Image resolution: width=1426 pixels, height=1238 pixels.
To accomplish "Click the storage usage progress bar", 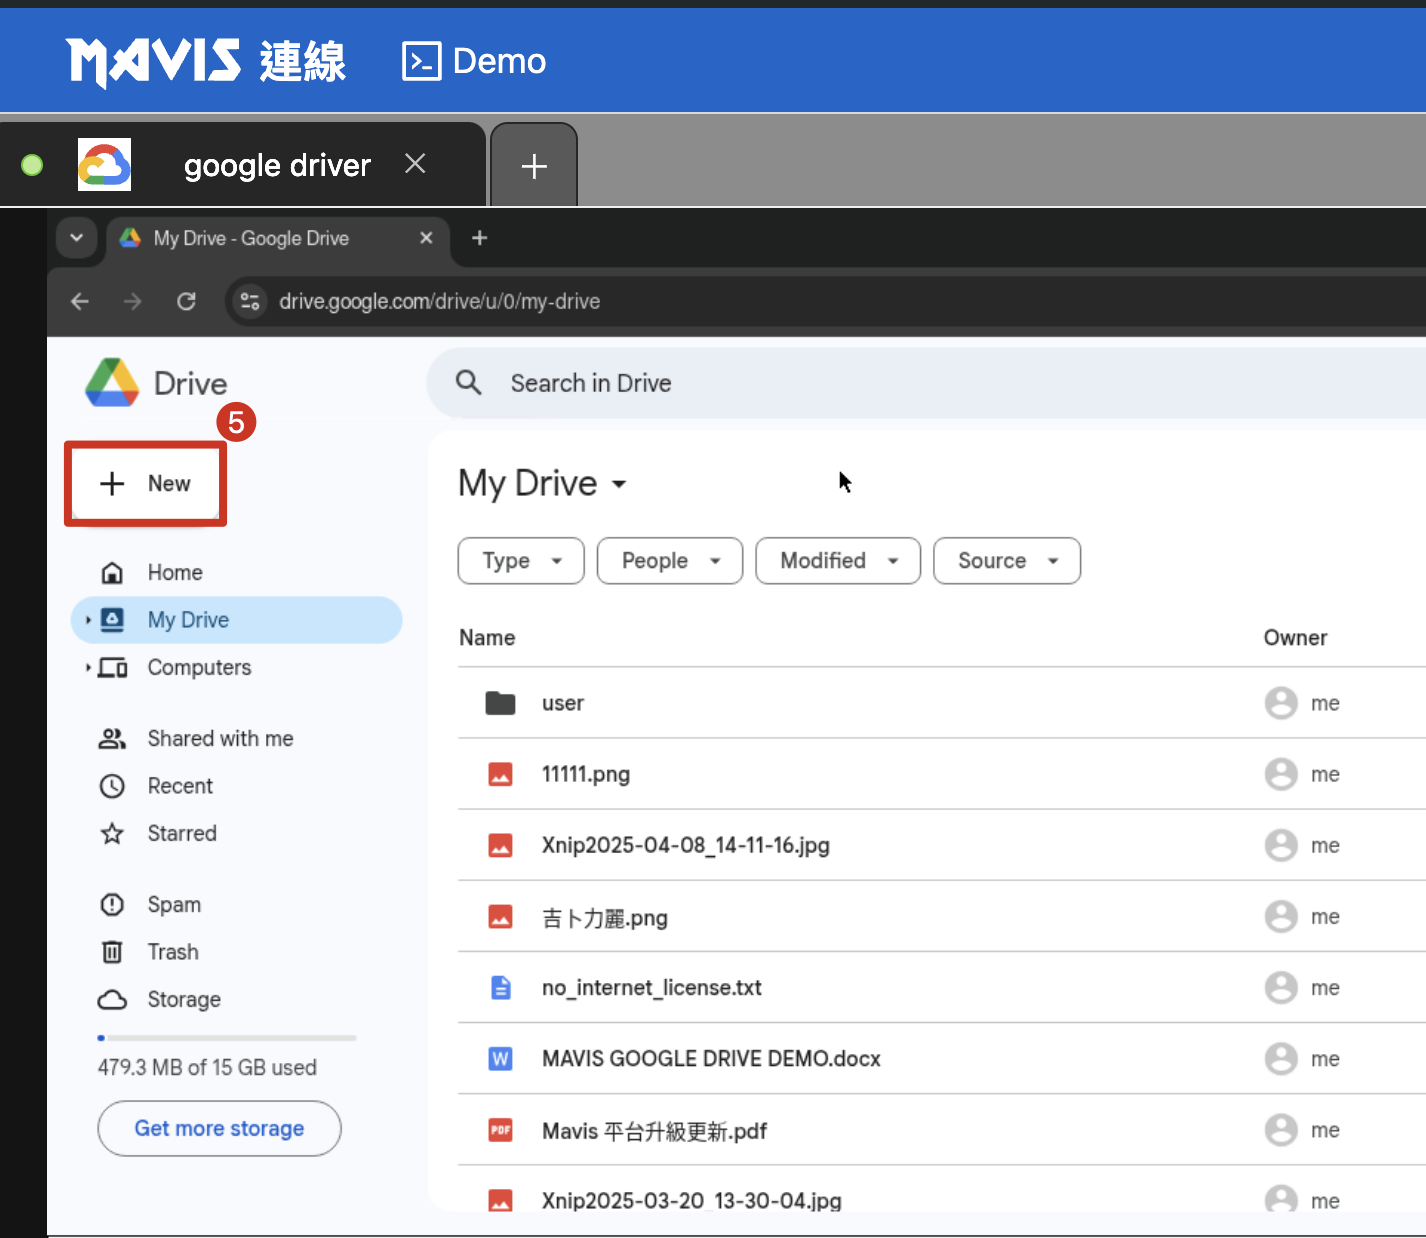I will tap(227, 1038).
